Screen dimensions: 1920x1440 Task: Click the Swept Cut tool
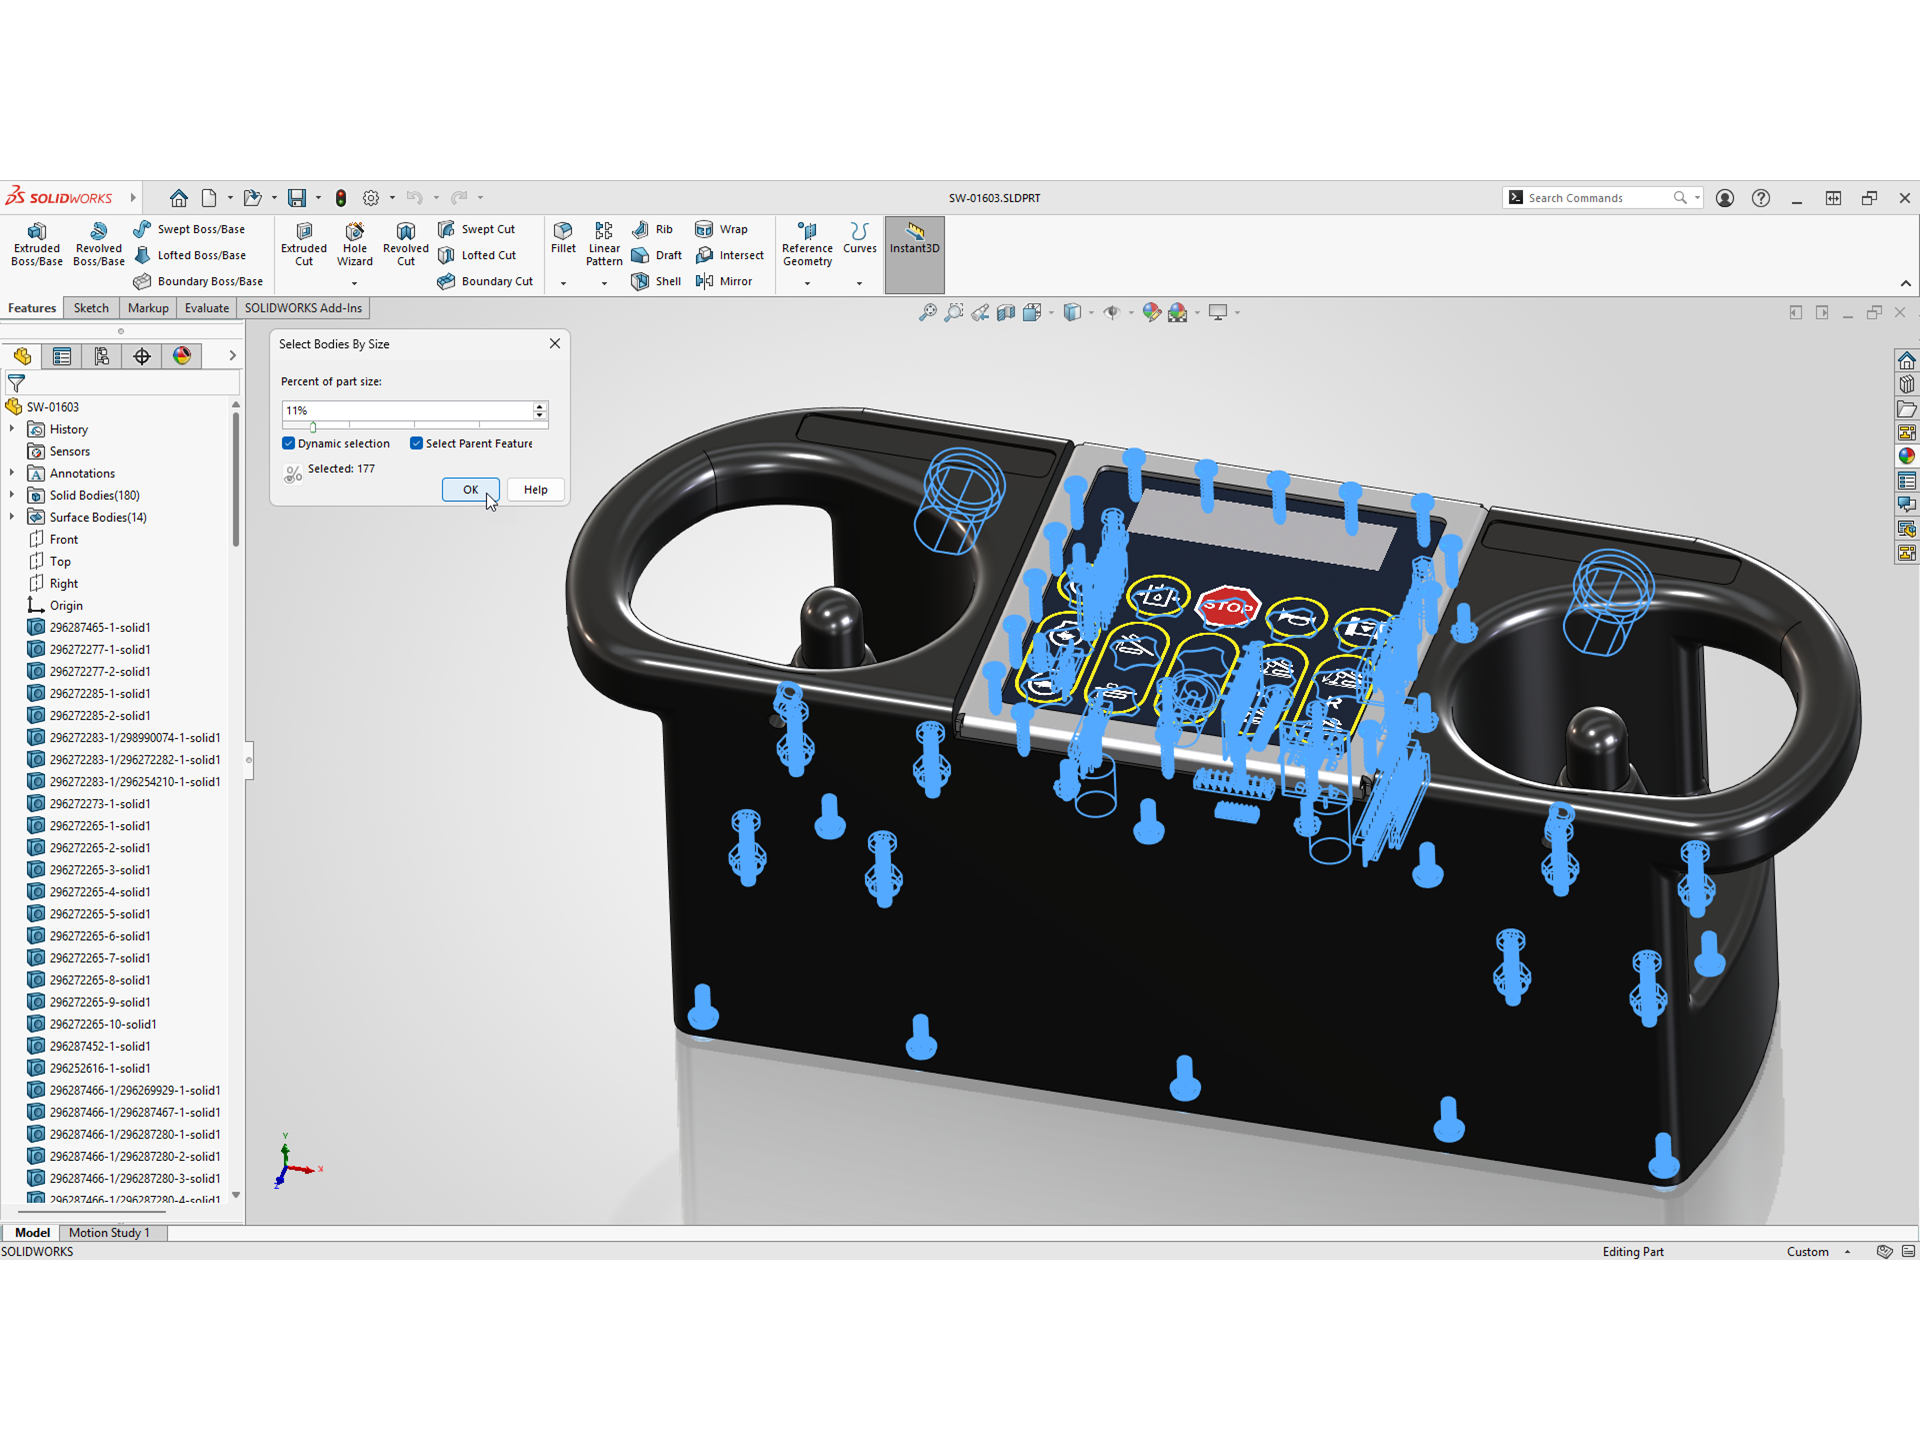[x=476, y=229]
